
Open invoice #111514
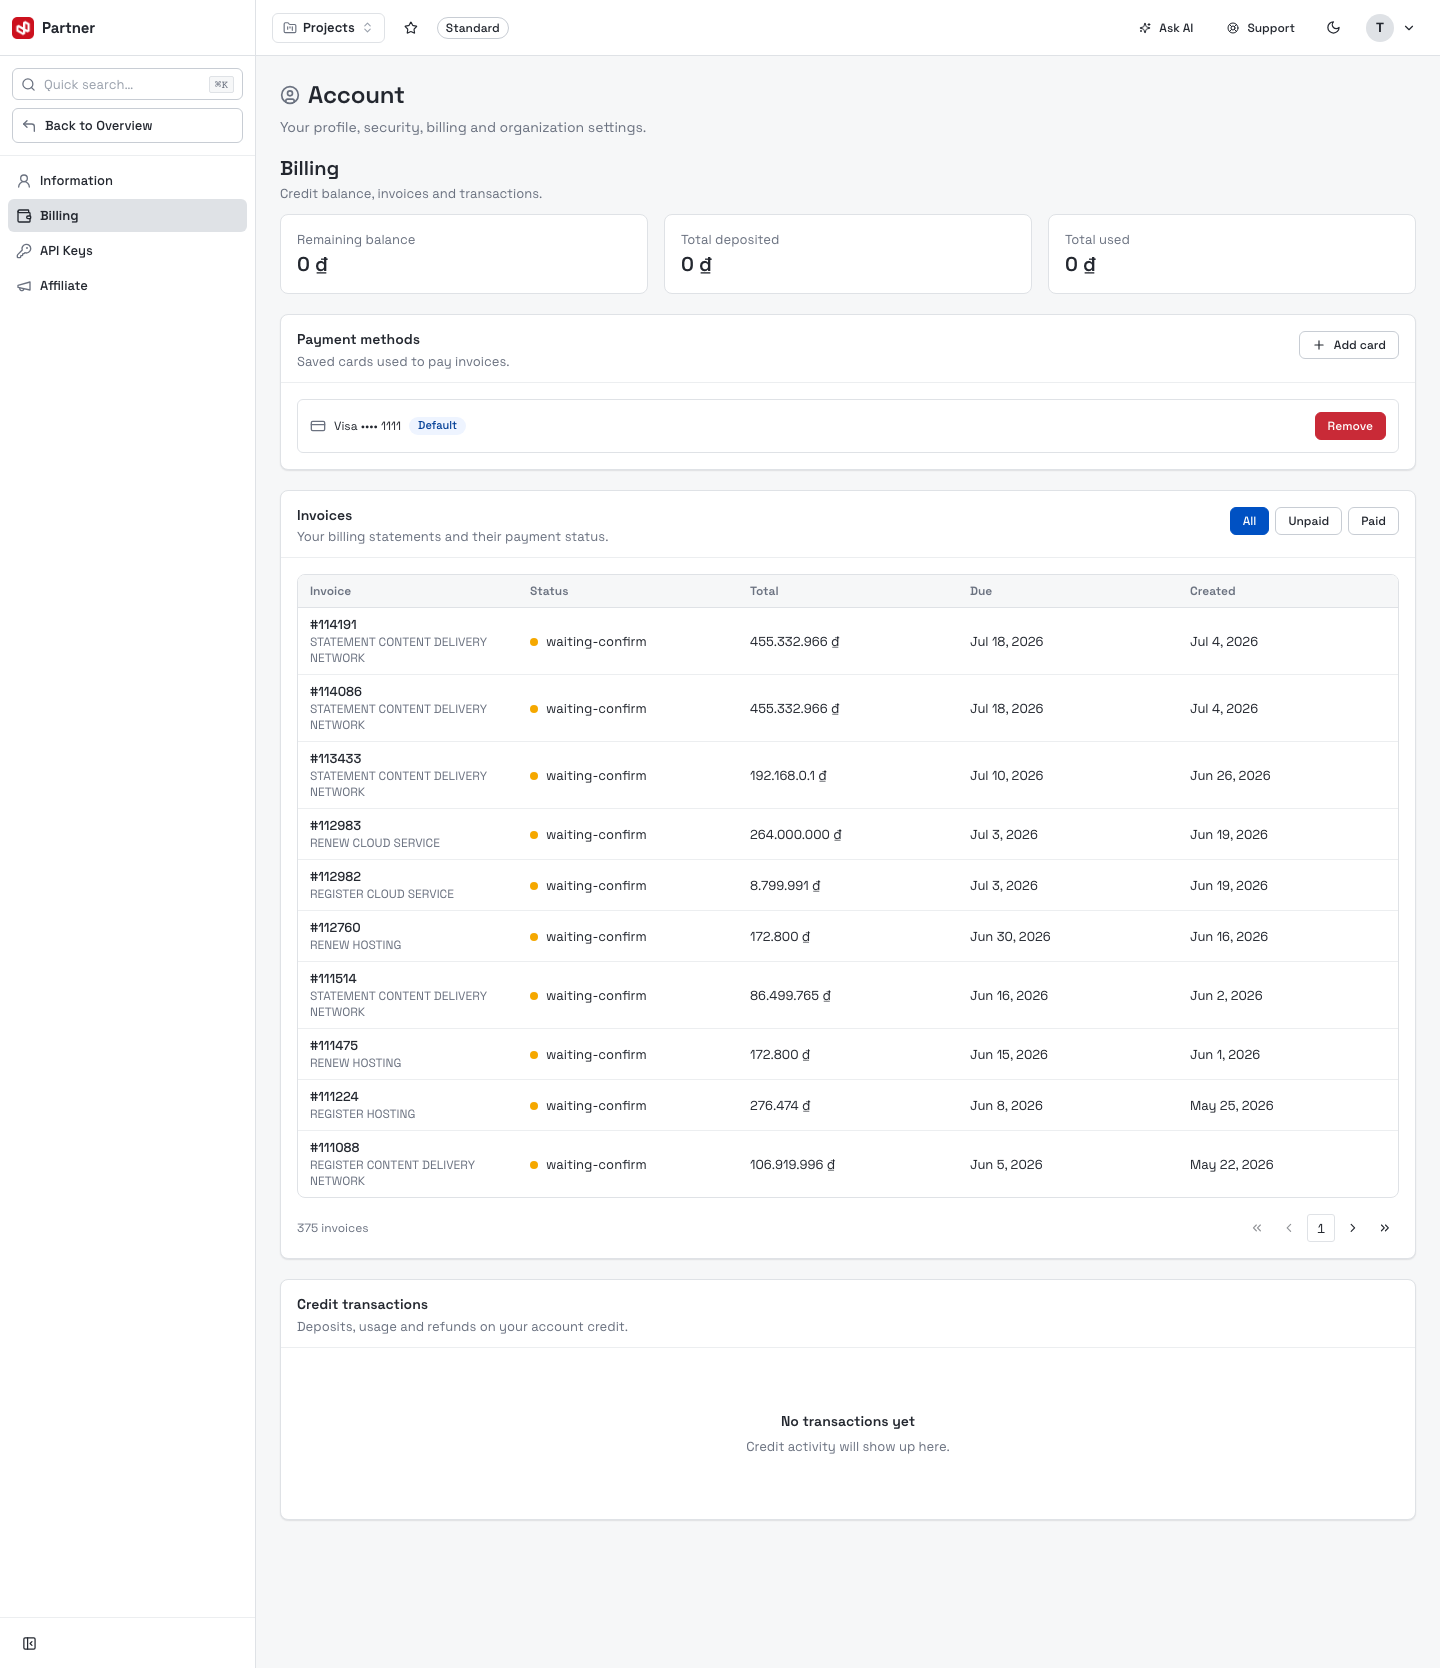coord(848,995)
